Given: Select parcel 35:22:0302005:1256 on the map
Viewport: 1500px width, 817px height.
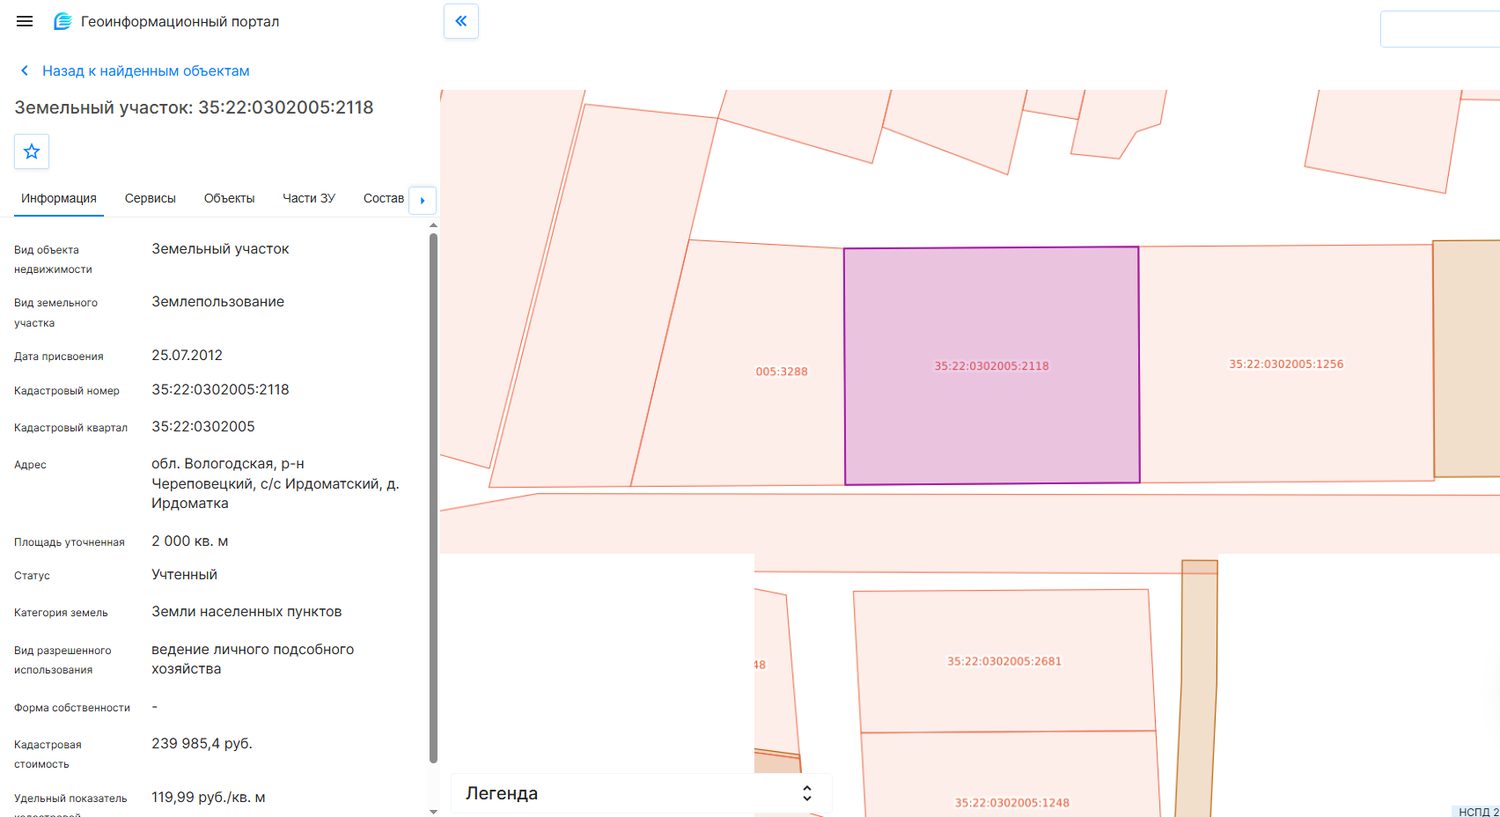Looking at the screenshot, I should [x=1286, y=364].
